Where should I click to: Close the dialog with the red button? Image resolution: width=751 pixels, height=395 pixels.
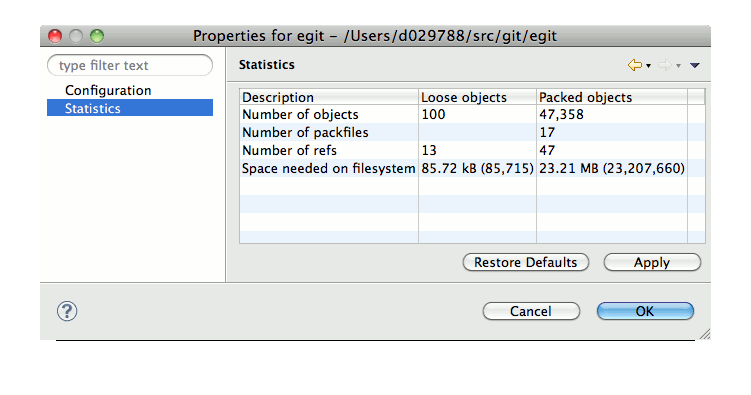coord(55,36)
